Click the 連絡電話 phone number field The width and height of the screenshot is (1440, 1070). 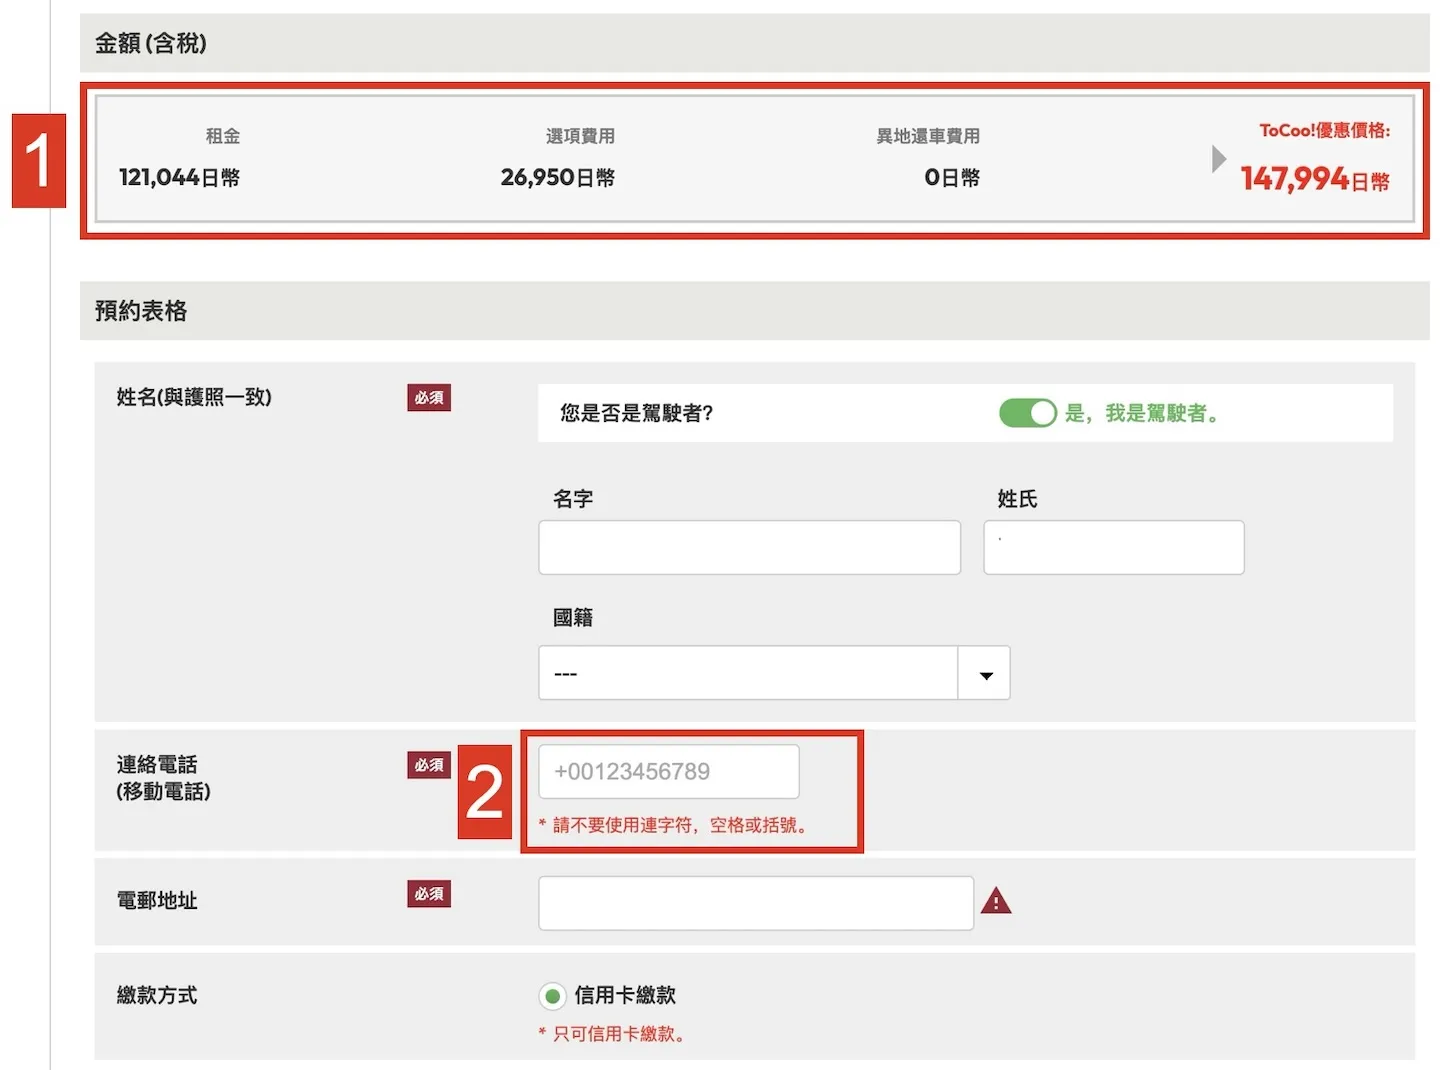click(x=669, y=771)
